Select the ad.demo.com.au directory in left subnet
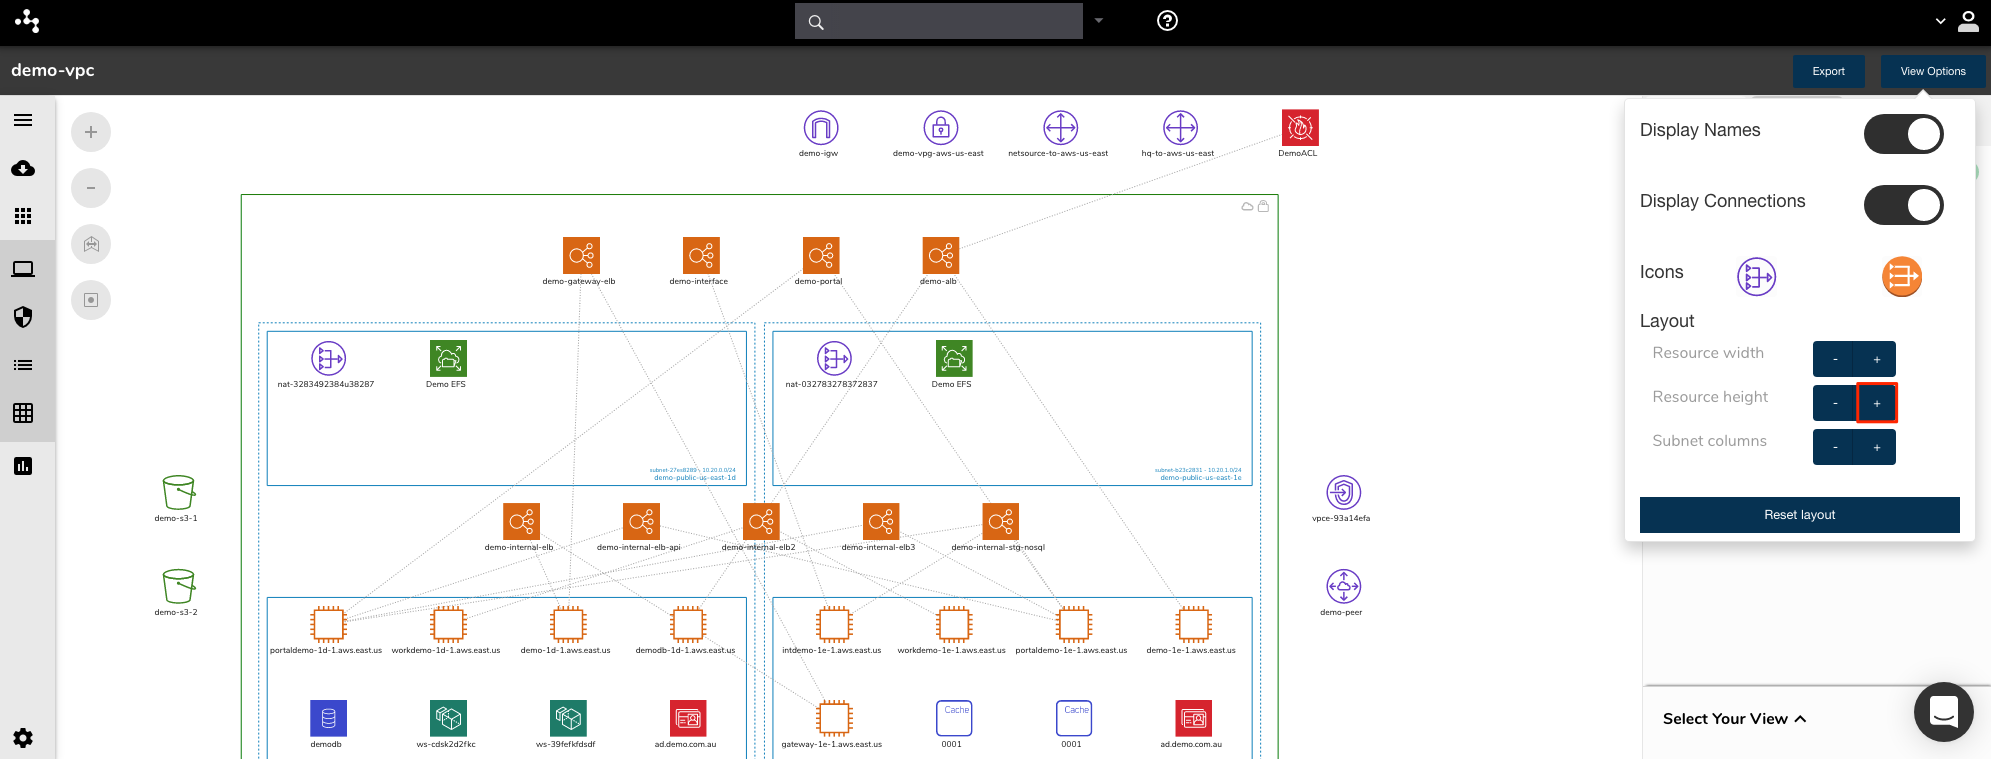The height and width of the screenshot is (759, 1991). [x=688, y=718]
